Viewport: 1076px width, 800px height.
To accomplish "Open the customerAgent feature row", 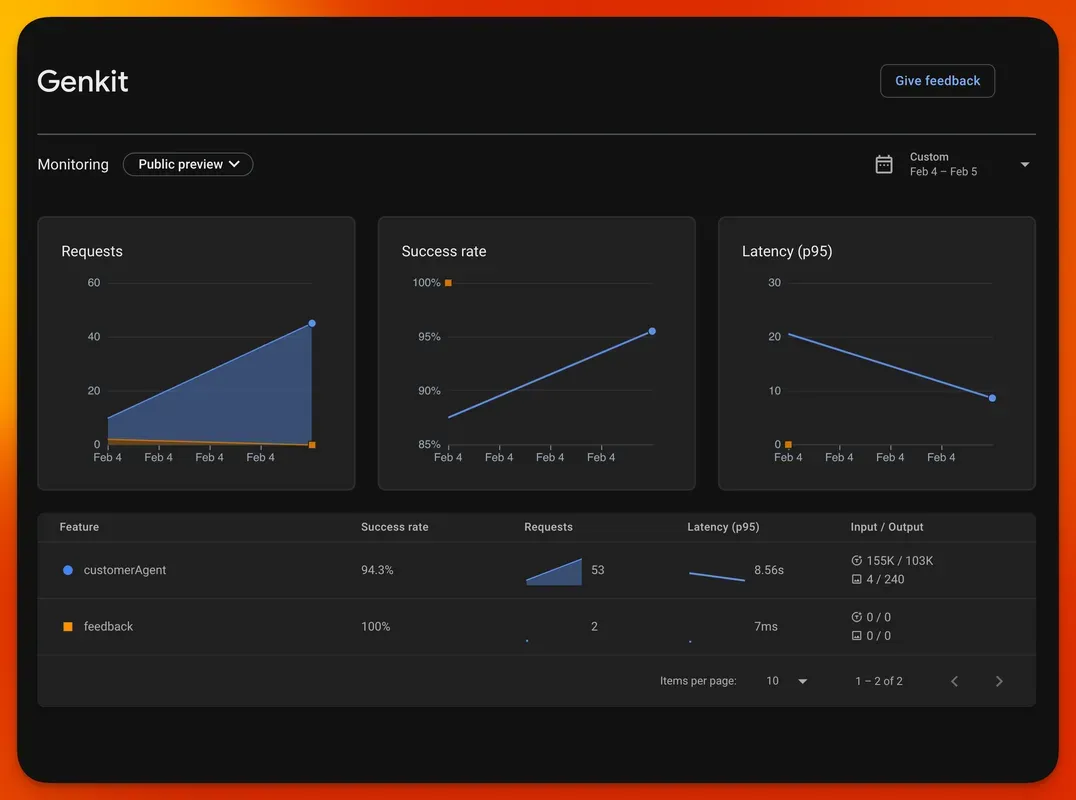I will (x=537, y=570).
